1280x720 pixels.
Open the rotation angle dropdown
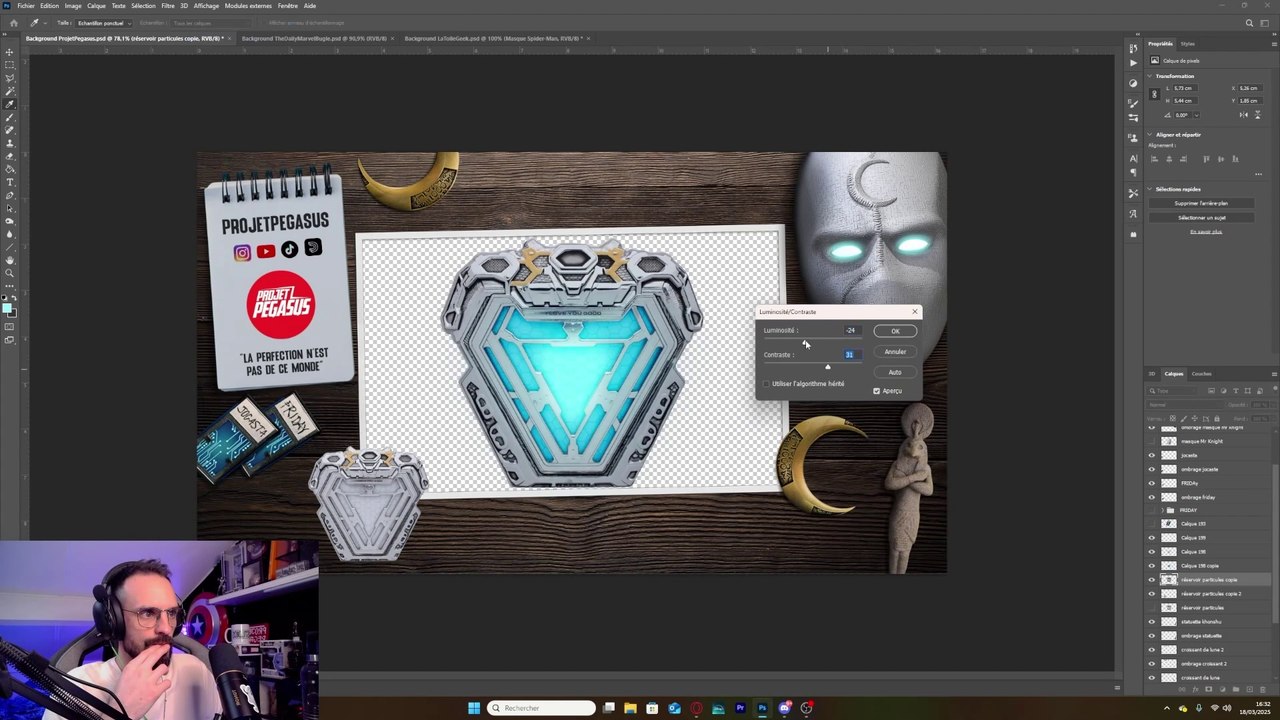(x=1197, y=115)
